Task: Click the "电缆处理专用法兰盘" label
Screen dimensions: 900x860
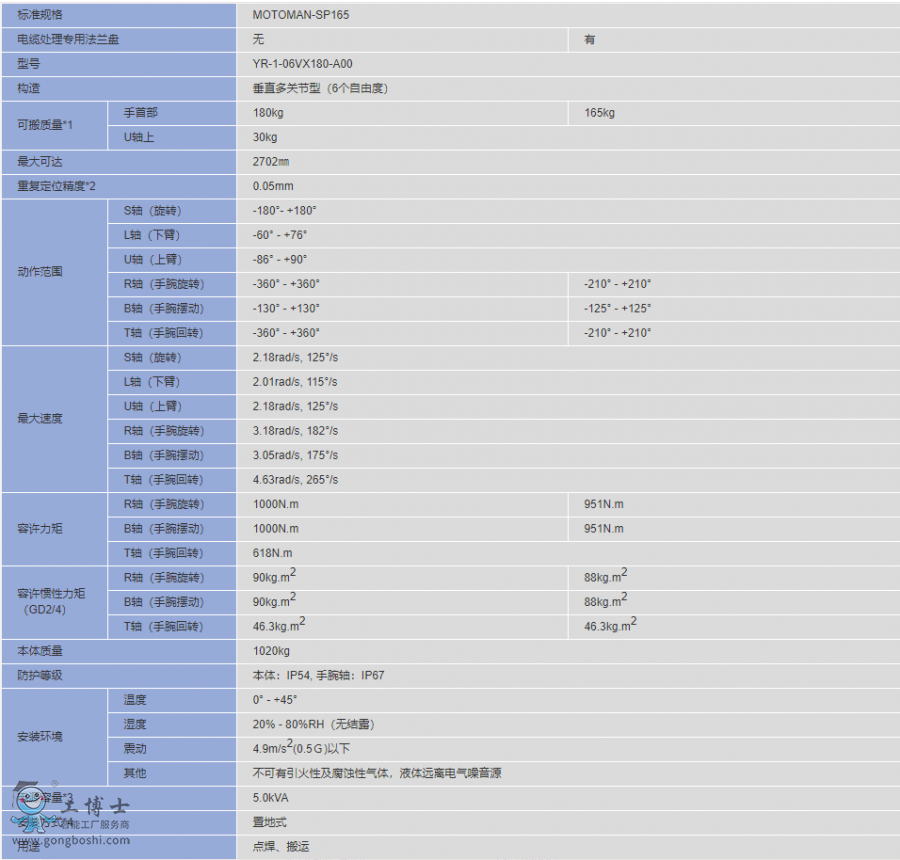Action: 68,40
